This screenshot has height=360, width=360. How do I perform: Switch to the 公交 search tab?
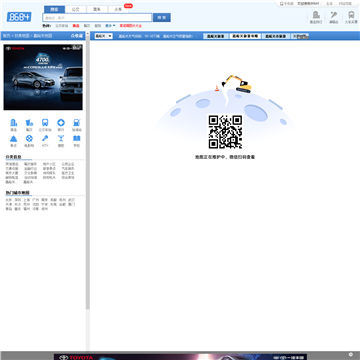click(75, 9)
